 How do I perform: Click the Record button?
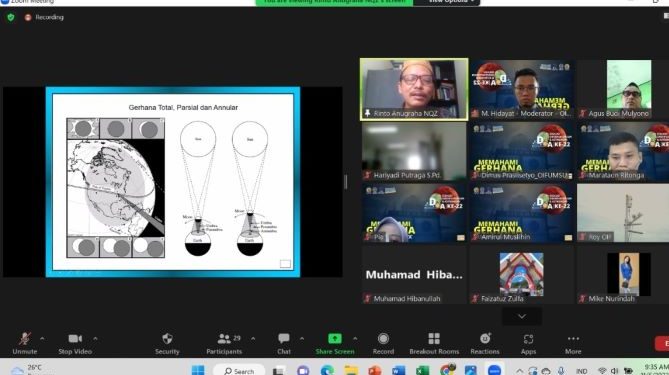coord(383,343)
